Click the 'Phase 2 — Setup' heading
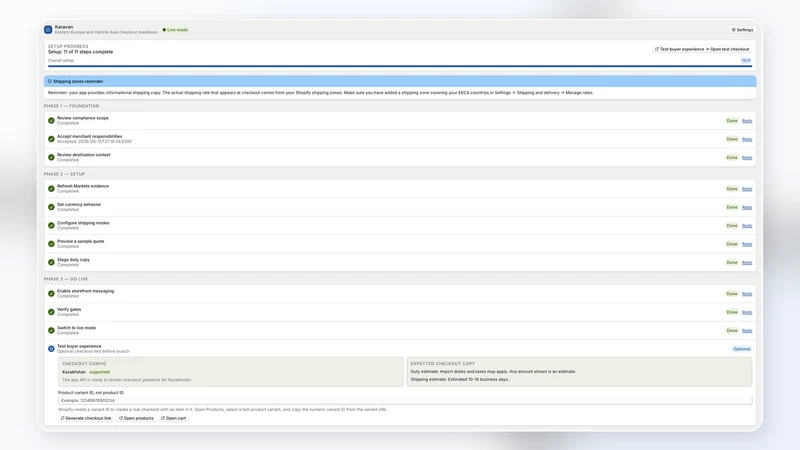 64,174
